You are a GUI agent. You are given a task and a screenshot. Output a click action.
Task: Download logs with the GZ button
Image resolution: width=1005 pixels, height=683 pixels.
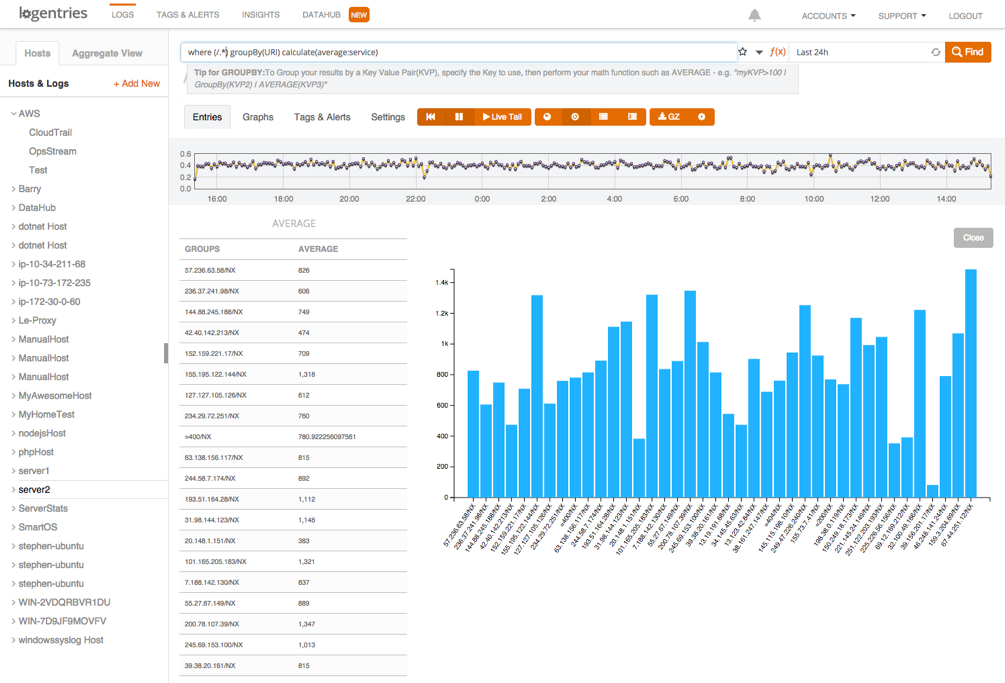[669, 117]
